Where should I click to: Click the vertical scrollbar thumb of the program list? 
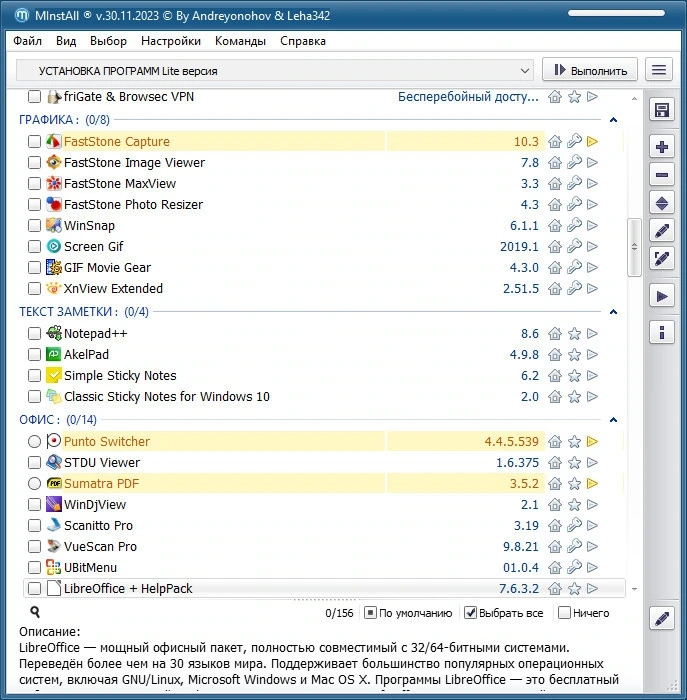coord(634,247)
